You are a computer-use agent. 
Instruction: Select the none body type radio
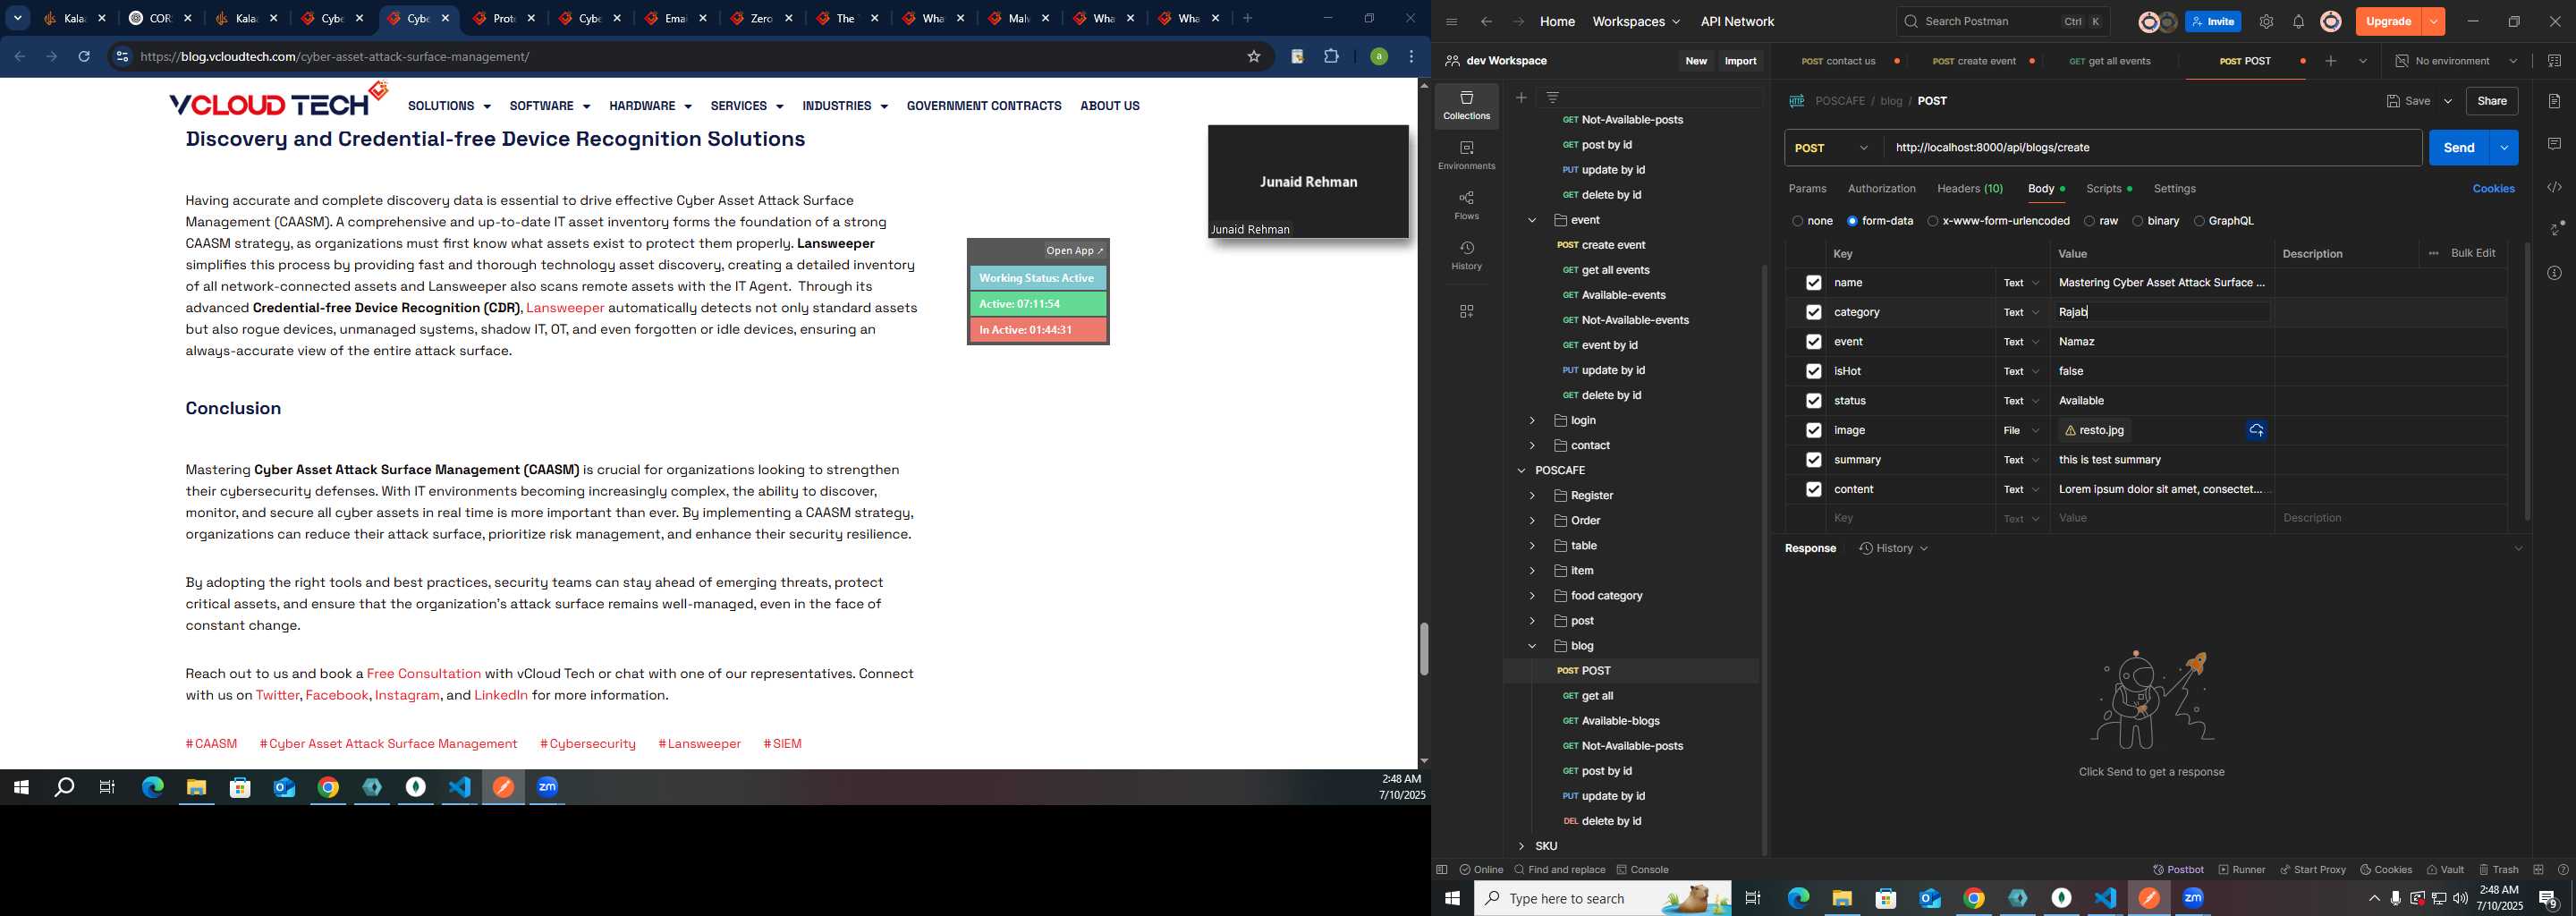tap(1797, 221)
